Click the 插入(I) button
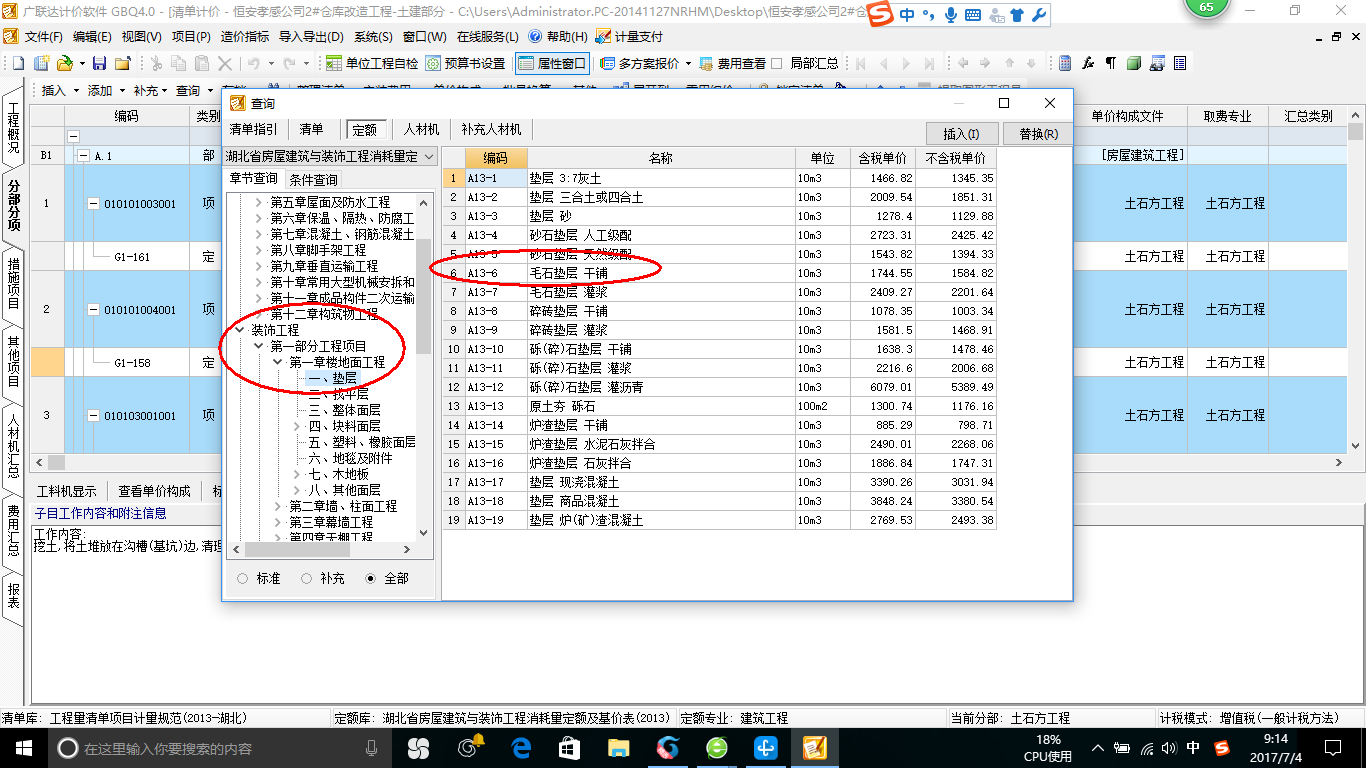This screenshot has width=1366, height=768. tap(961, 133)
